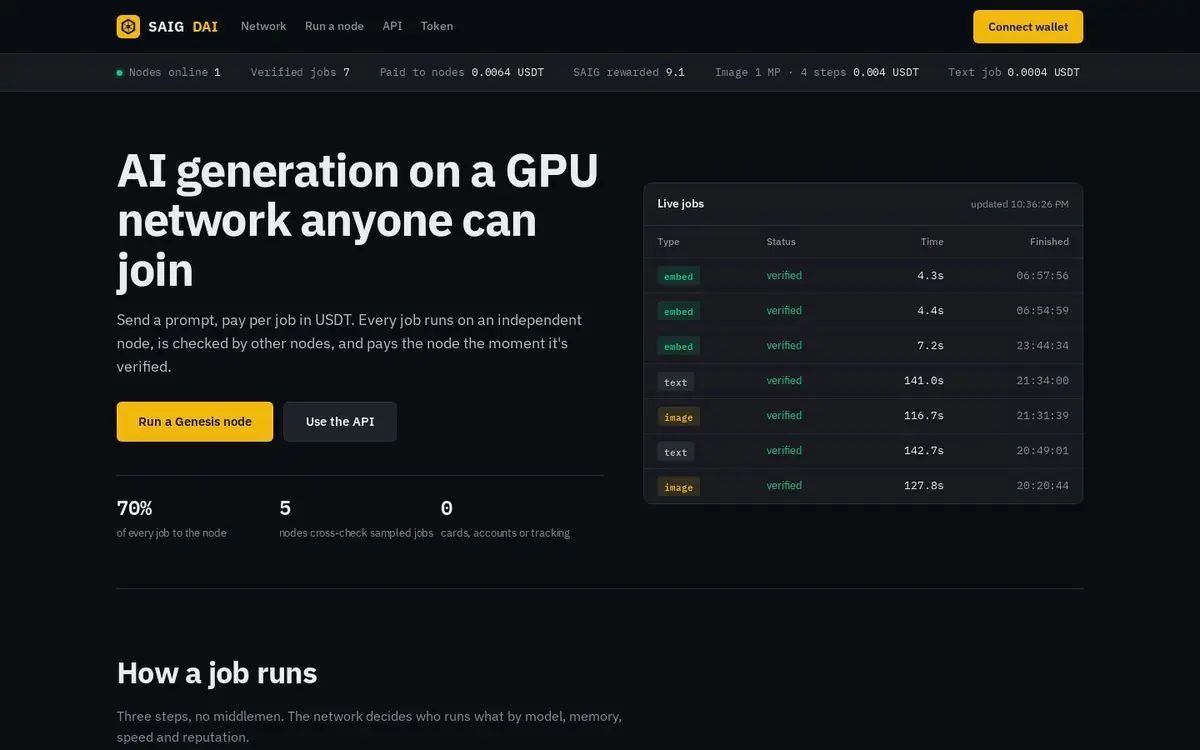Click the Finished column header

pyautogui.click(x=1049, y=242)
